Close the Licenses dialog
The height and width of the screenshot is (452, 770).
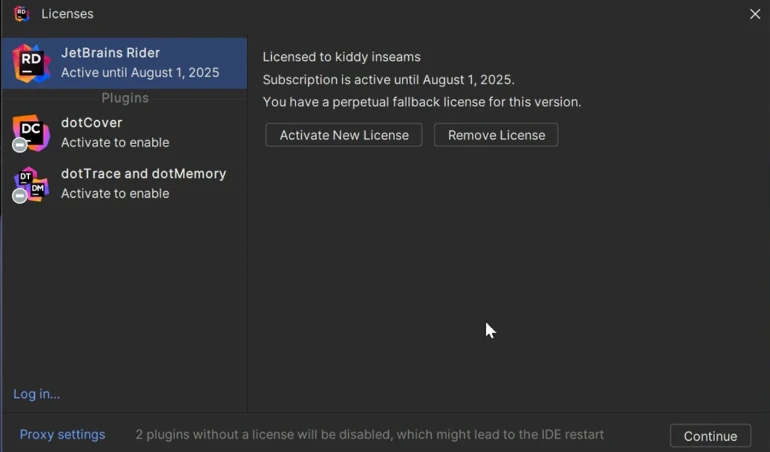[x=755, y=14]
